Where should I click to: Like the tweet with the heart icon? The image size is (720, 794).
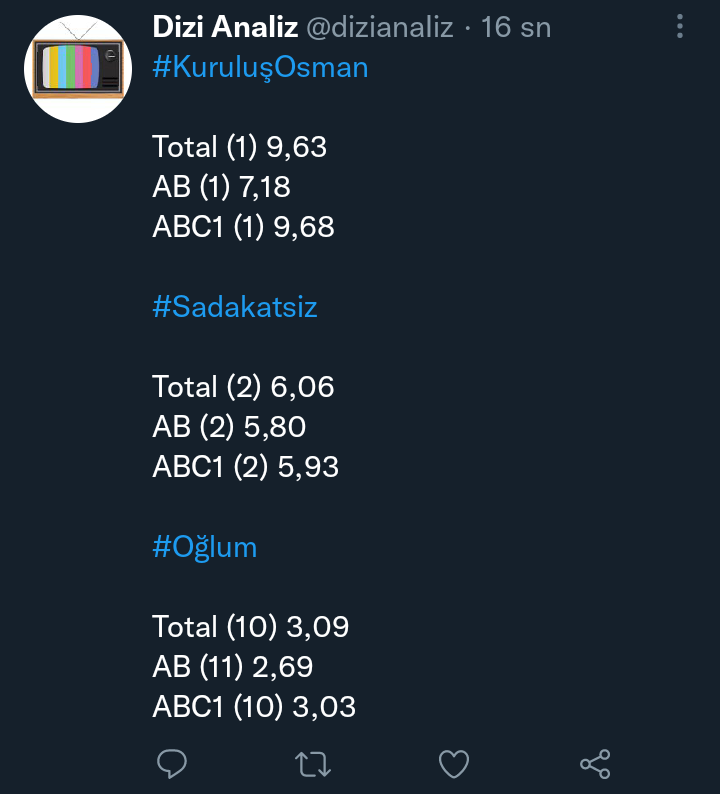click(454, 765)
